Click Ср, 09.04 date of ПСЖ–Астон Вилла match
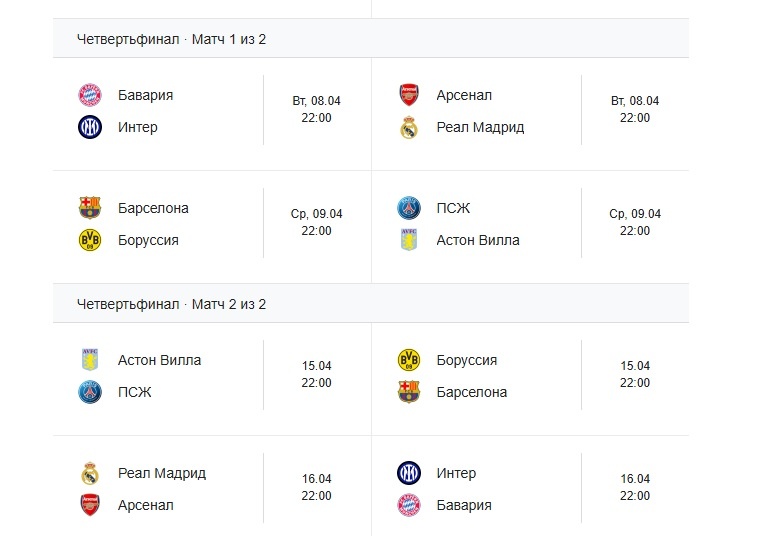The image size is (763, 536). tap(635, 214)
